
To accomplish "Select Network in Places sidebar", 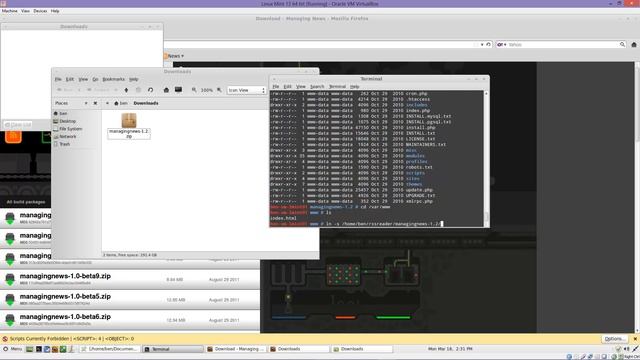I will click(x=68, y=137).
